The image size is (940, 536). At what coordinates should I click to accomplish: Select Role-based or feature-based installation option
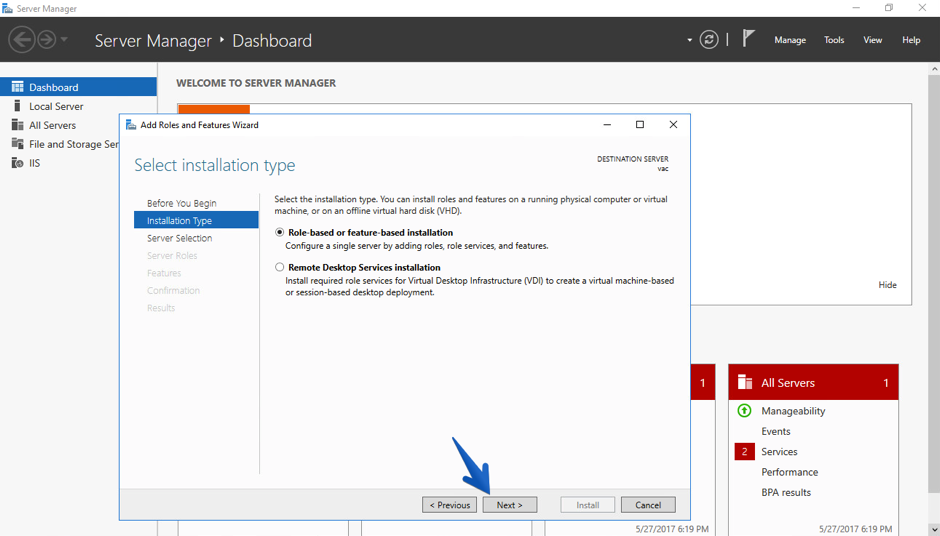(x=279, y=233)
